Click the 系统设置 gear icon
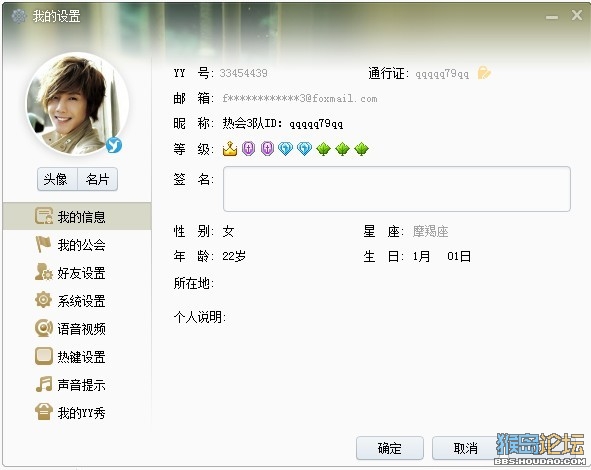This screenshot has height=470, width=591. coord(43,300)
